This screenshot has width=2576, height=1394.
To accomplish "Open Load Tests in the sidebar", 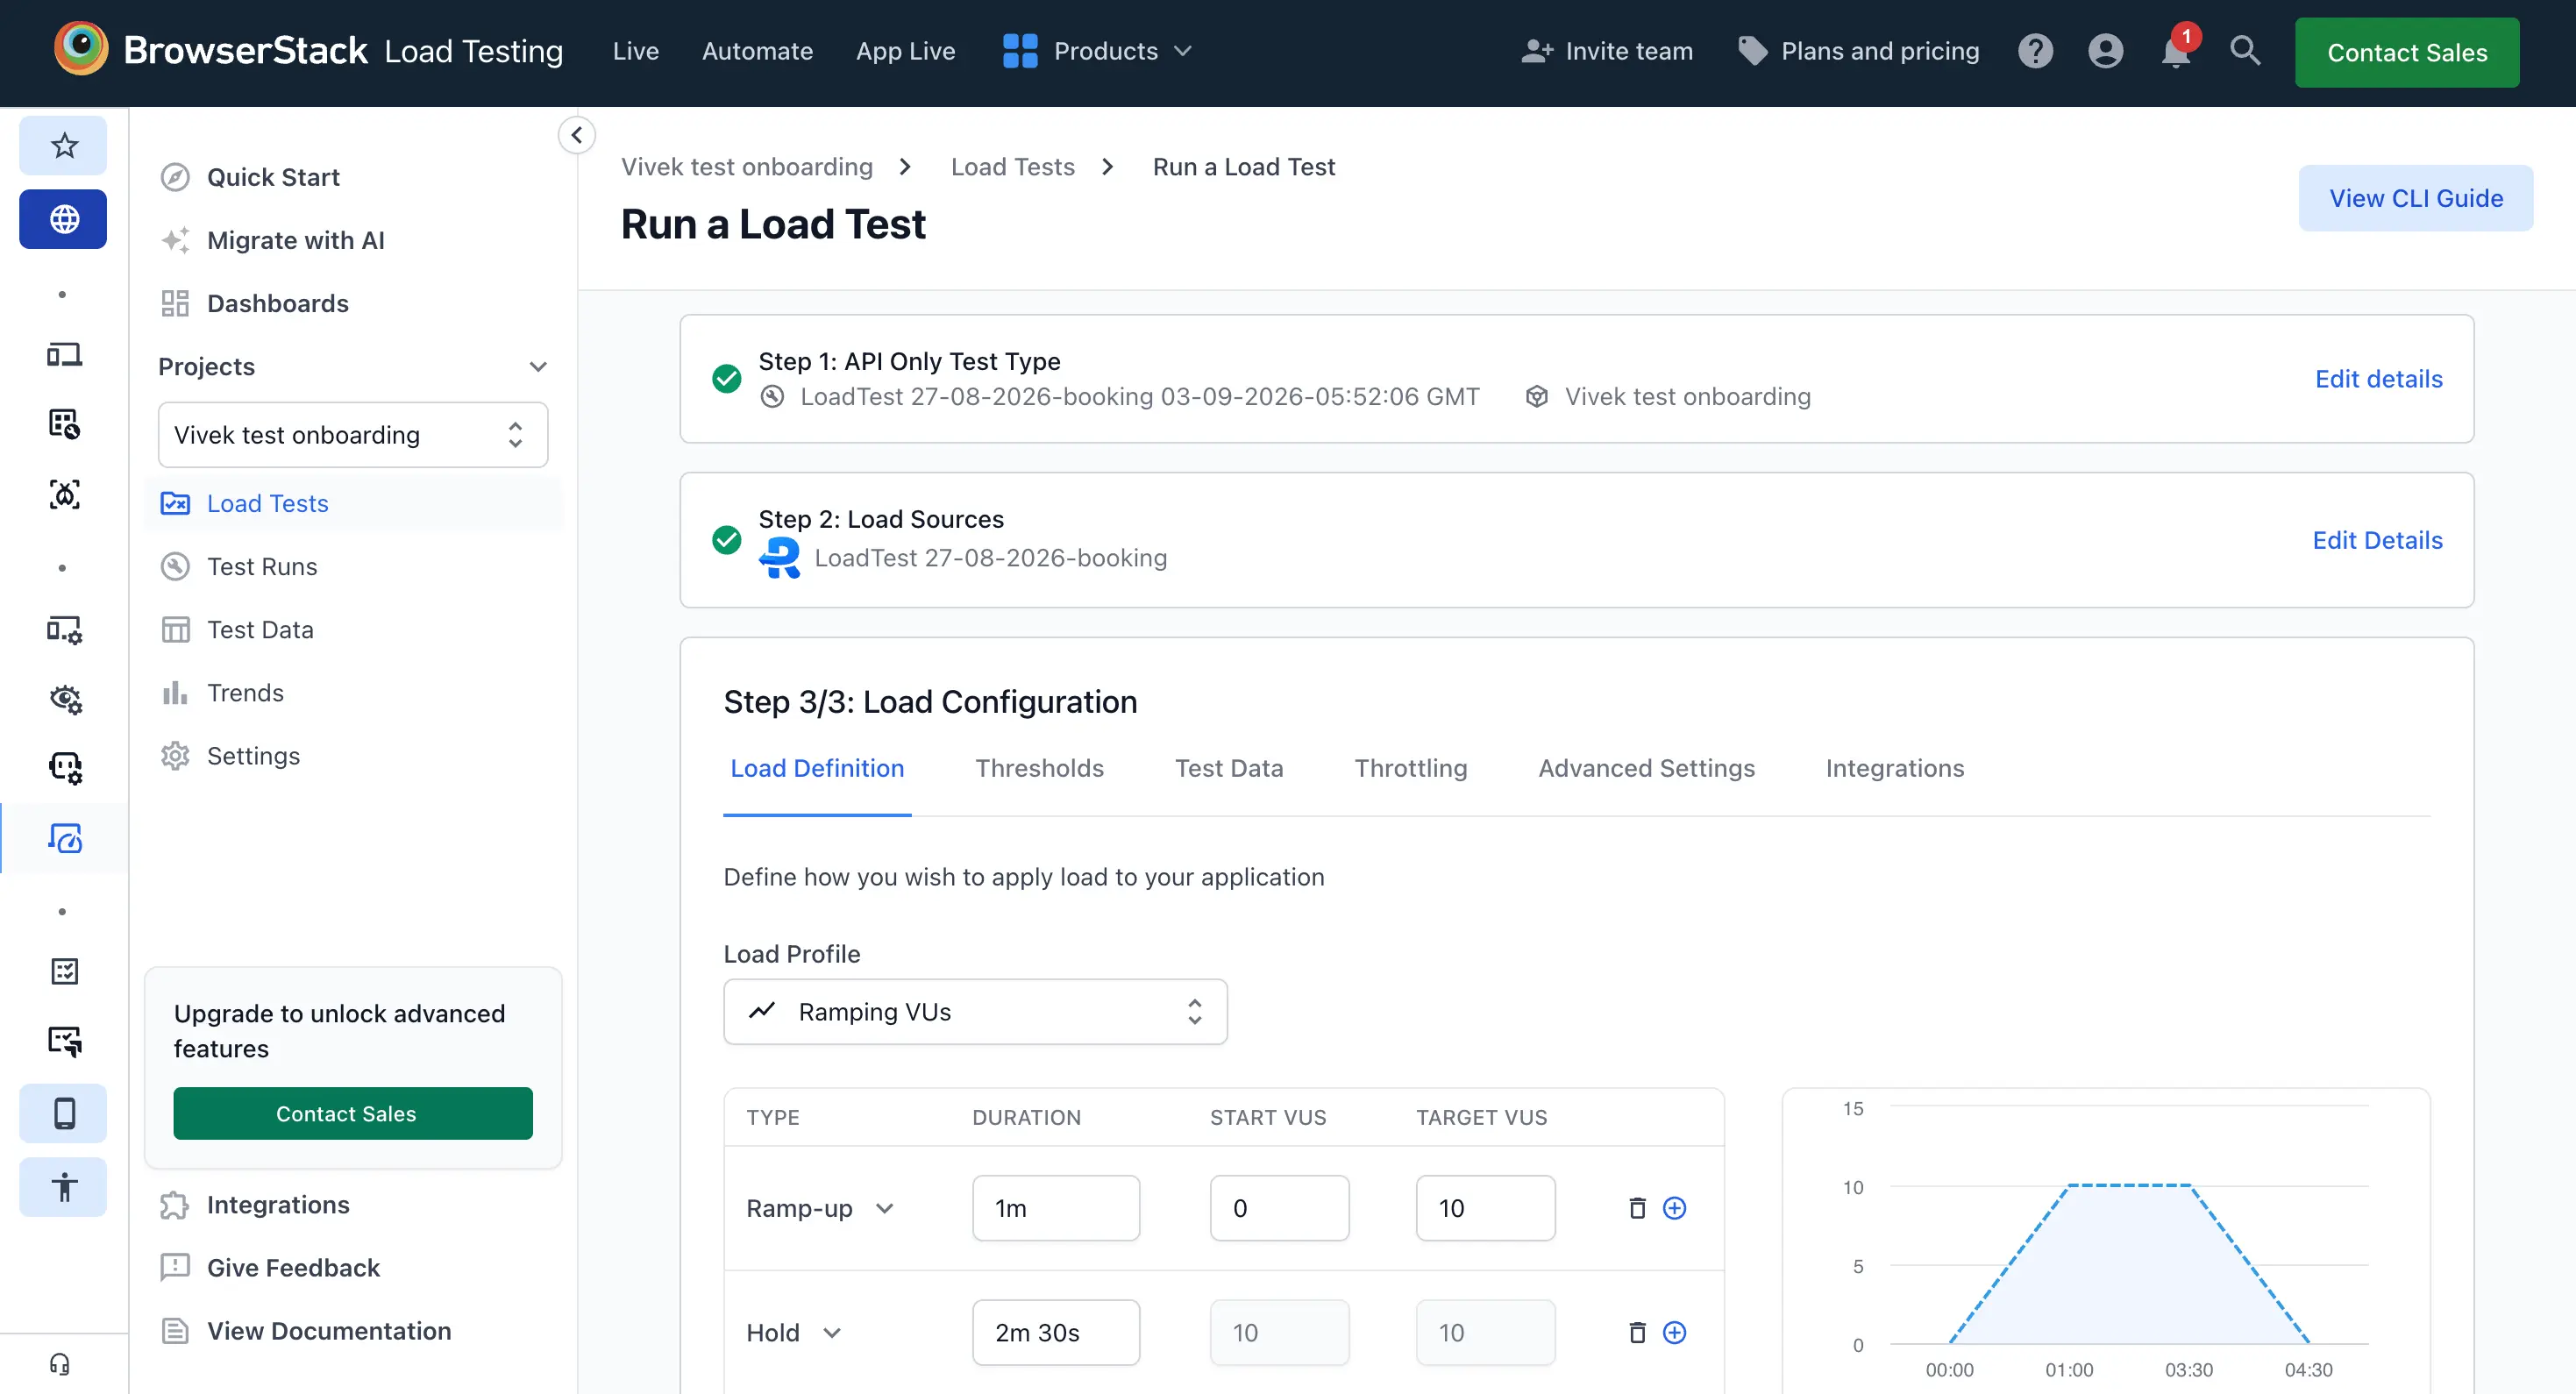I will (x=355, y=503).
